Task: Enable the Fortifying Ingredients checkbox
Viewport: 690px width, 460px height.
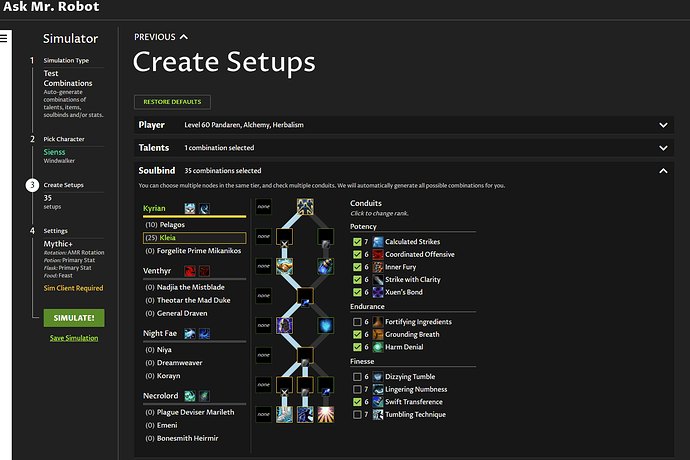Action: pyautogui.click(x=357, y=322)
